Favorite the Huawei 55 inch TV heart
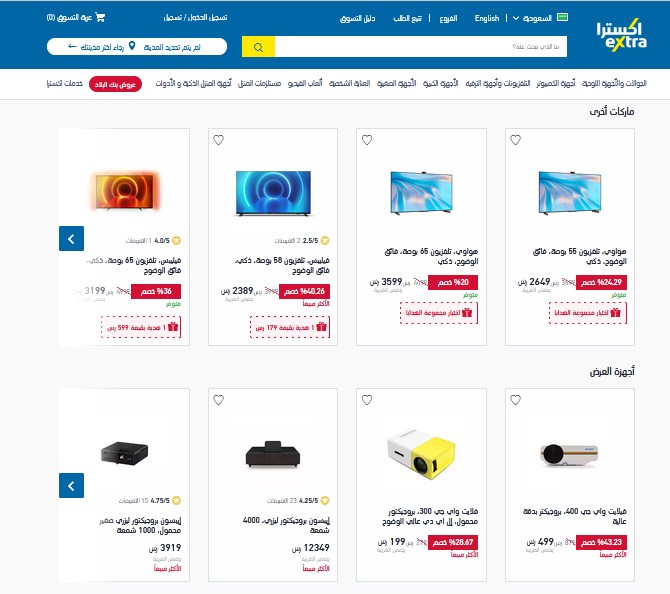The image size is (670, 594). click(515, 140)
